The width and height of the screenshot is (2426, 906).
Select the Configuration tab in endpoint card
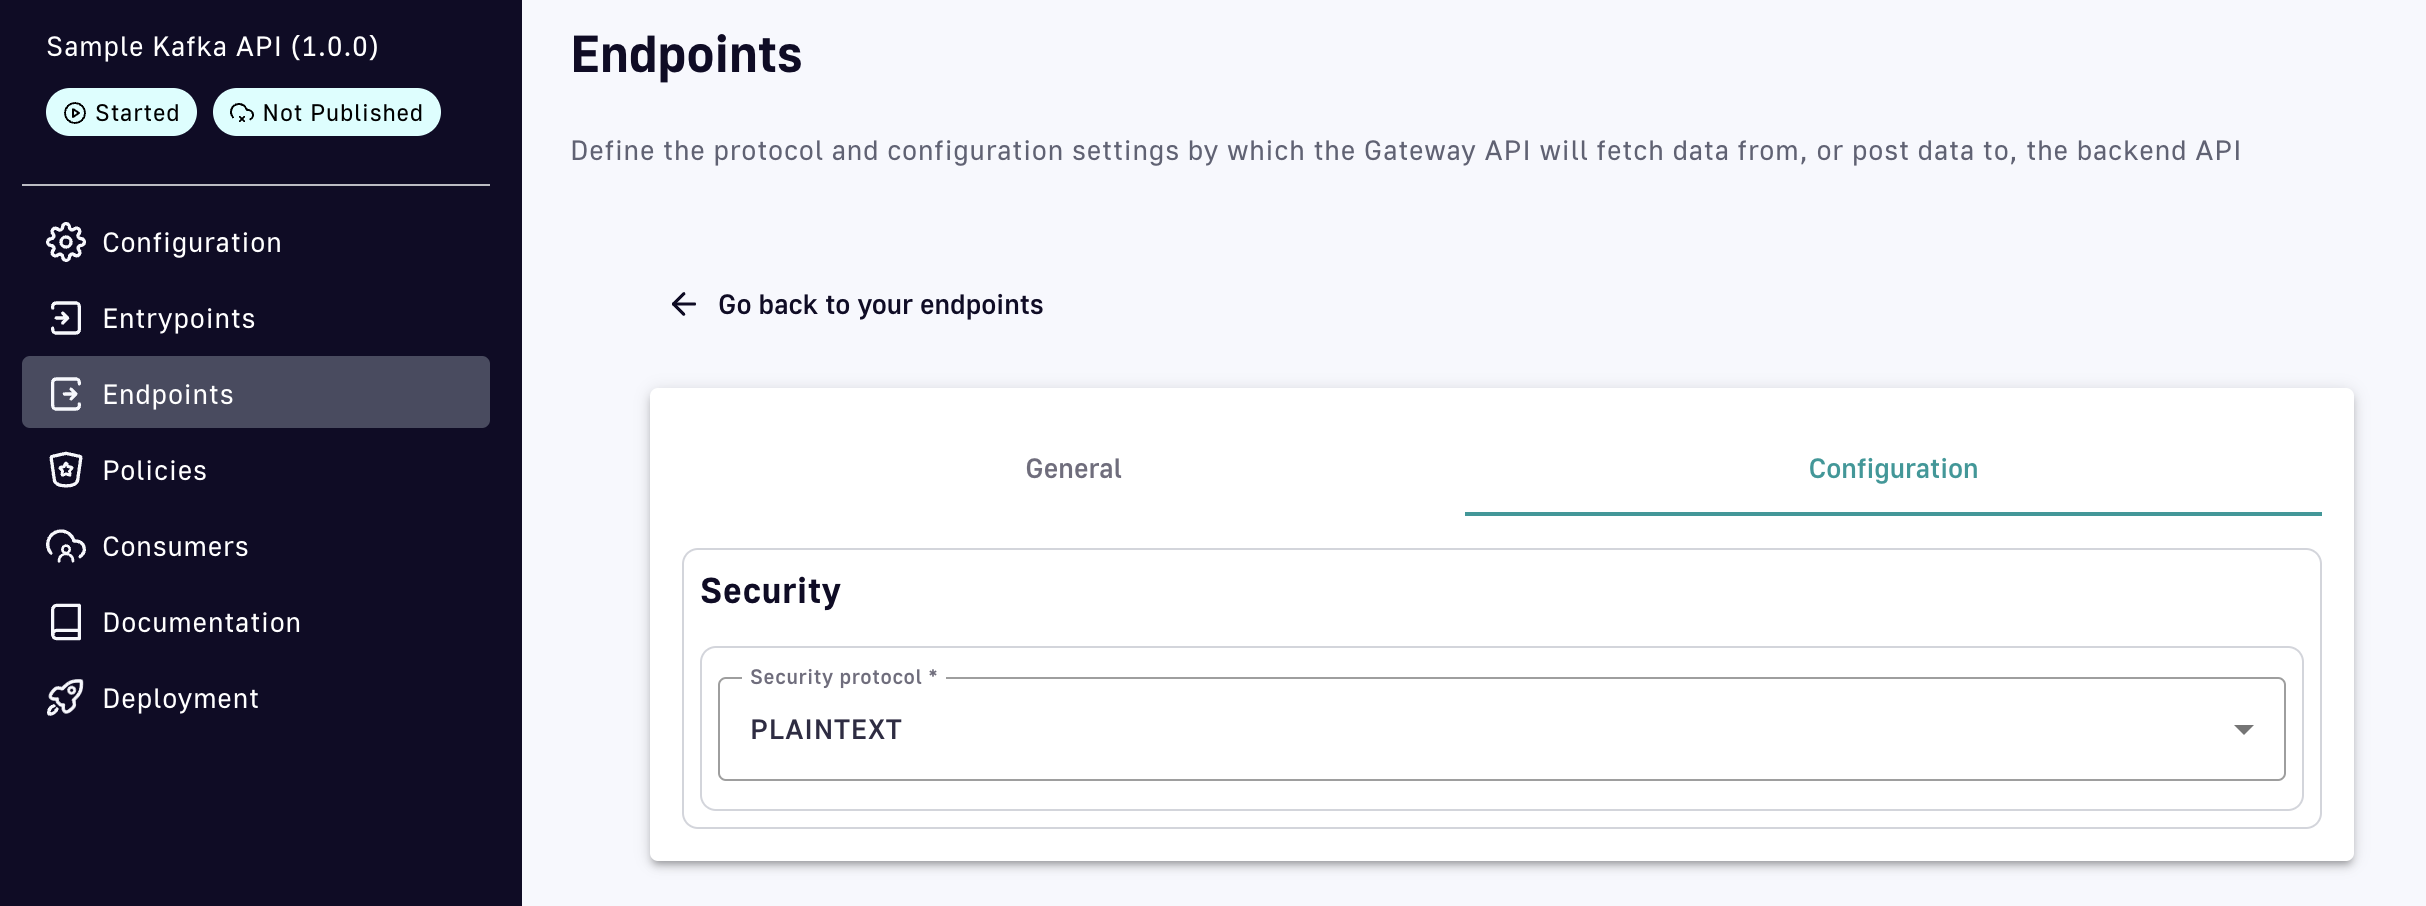point(1892,469)
